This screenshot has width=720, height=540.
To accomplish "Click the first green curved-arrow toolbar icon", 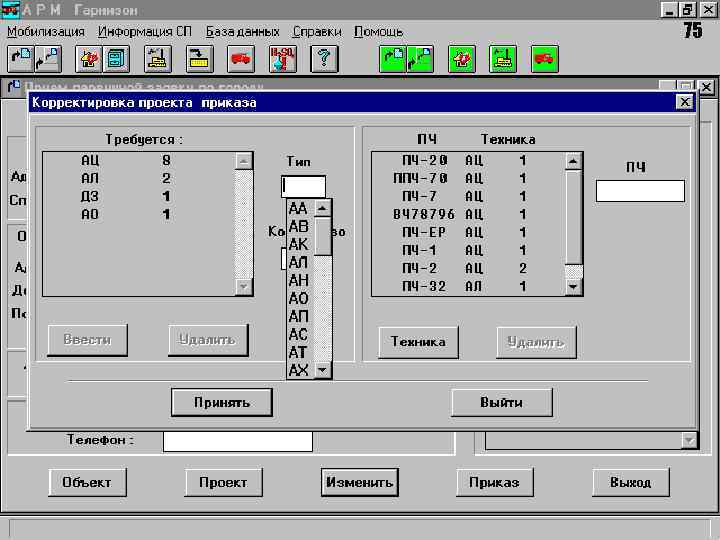I will [393, 59].
